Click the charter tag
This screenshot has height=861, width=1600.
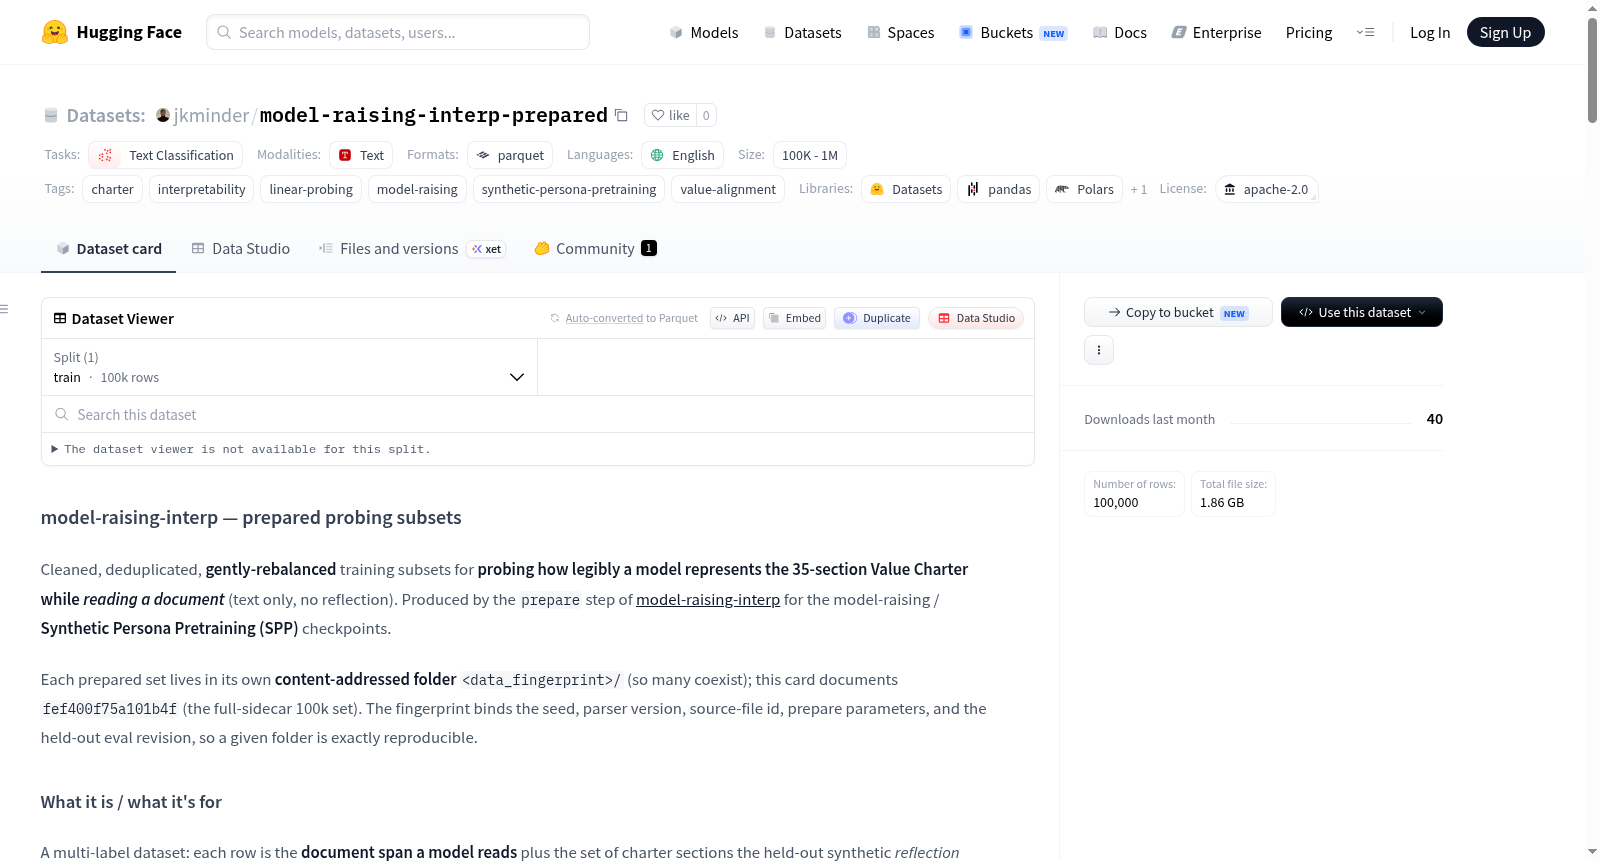pyautogui.click(x=112, y=189)
